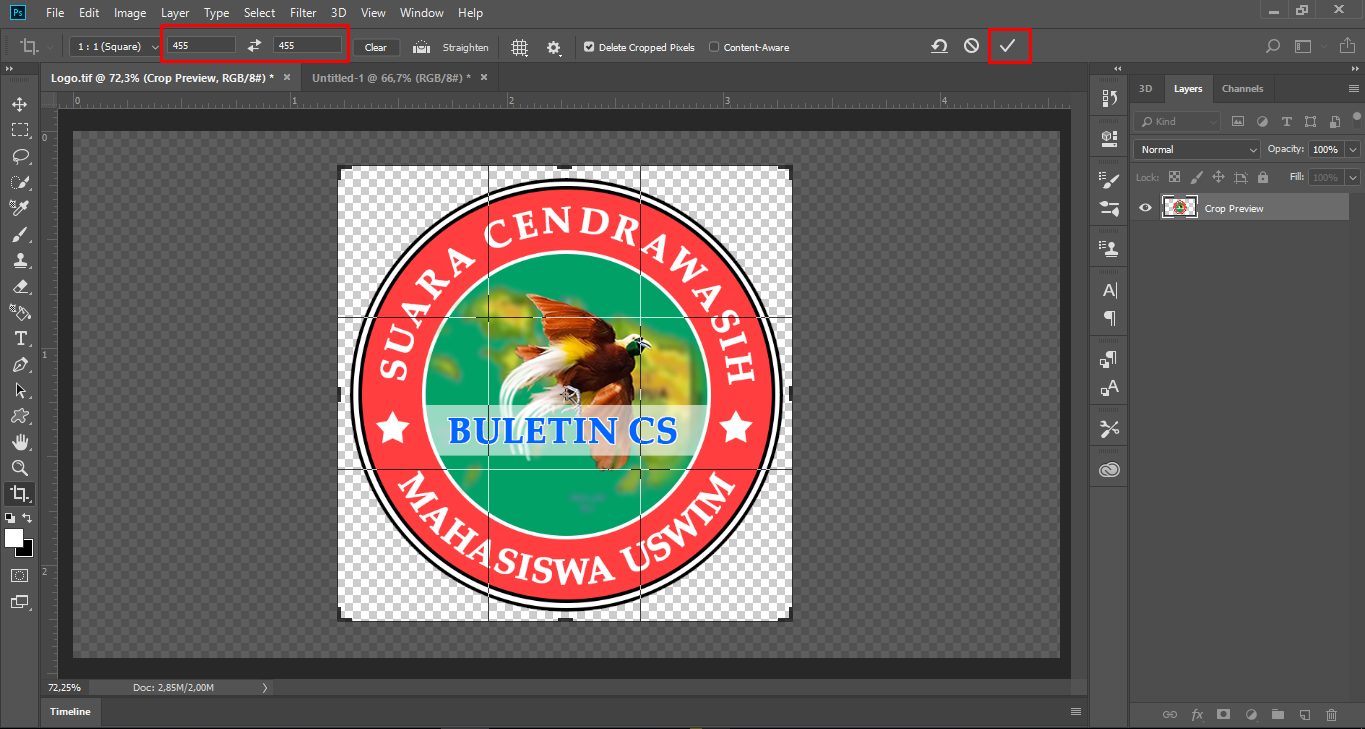The image size is (1365, 729).
Task: Select the Lasso tool
Action: point(19,156)
